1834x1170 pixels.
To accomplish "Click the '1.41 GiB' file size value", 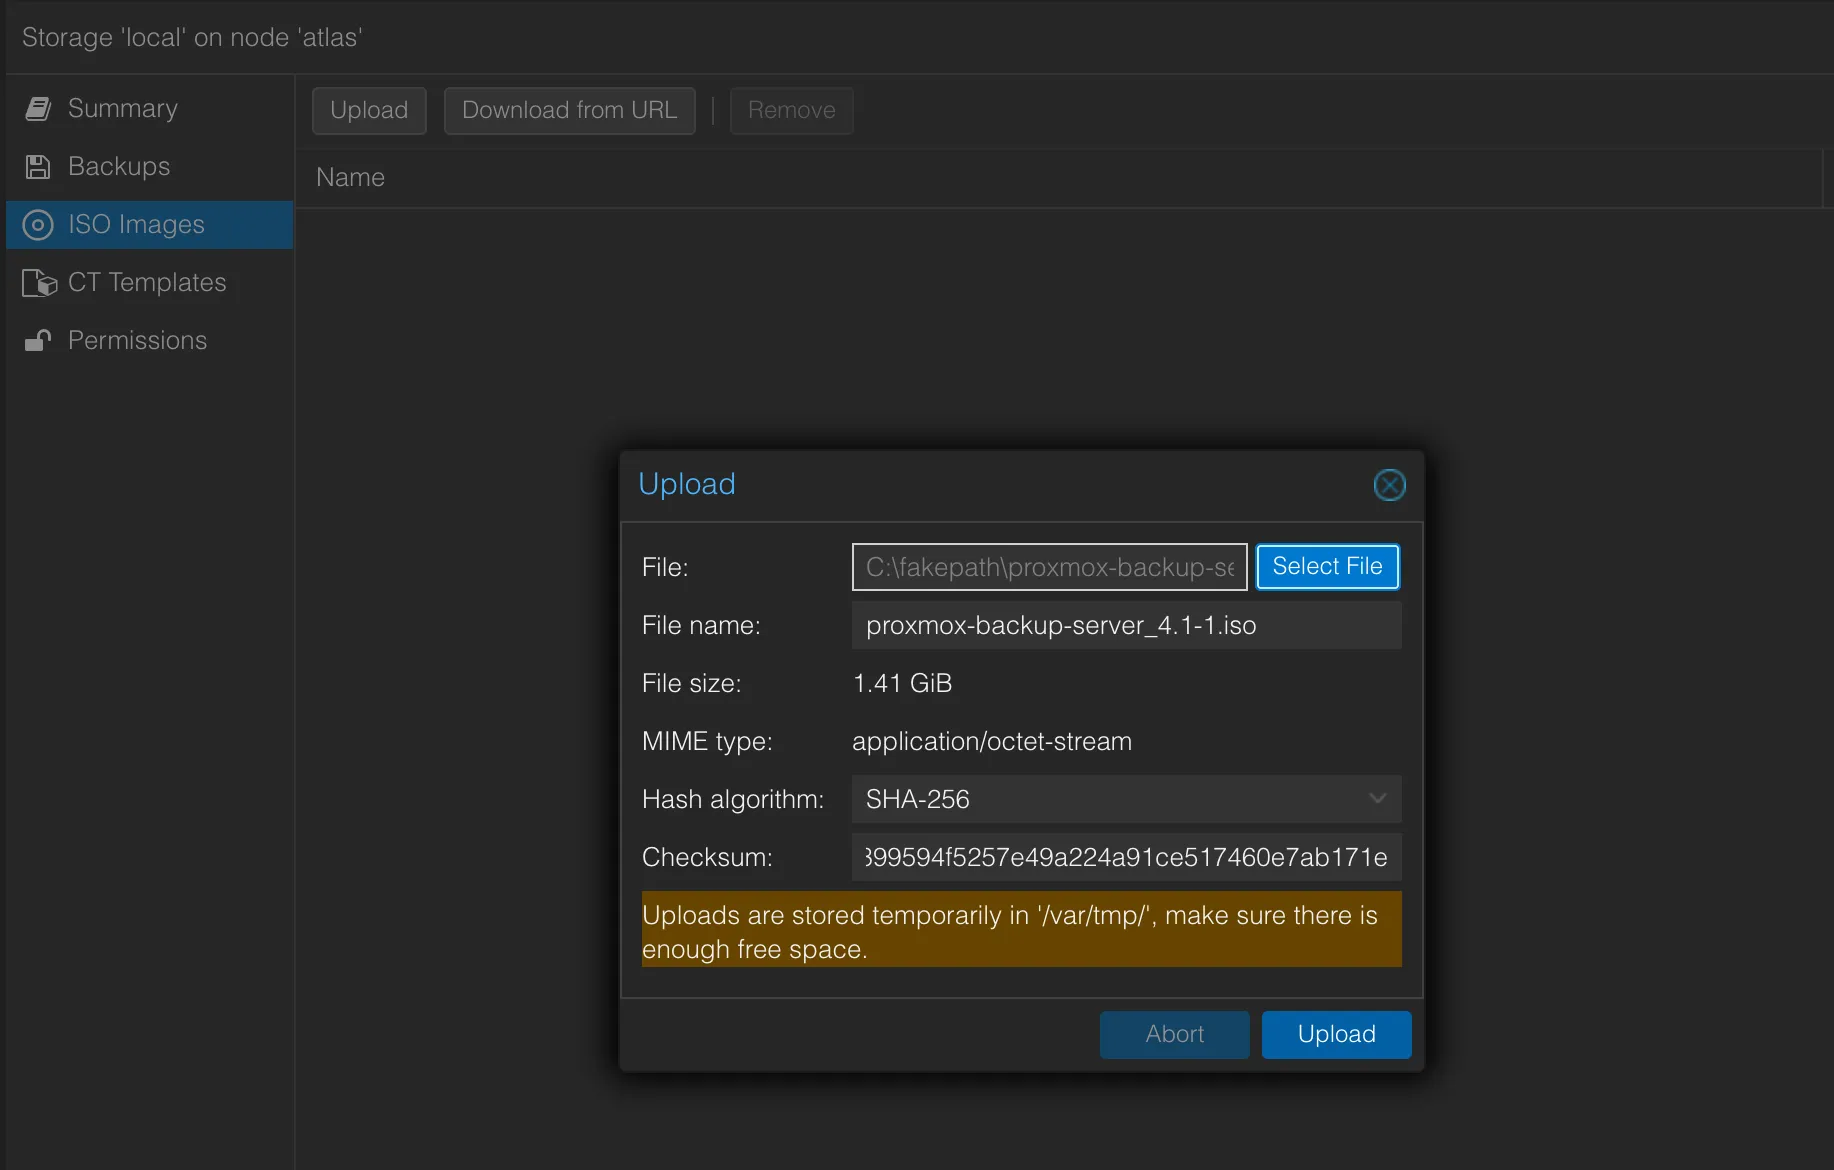I will (902, 683).
